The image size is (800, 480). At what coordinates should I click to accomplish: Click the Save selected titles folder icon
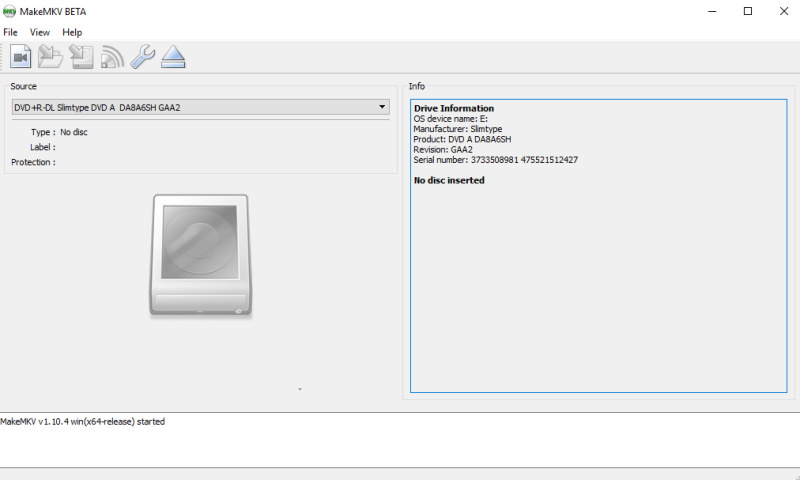(x=51, y=57)
